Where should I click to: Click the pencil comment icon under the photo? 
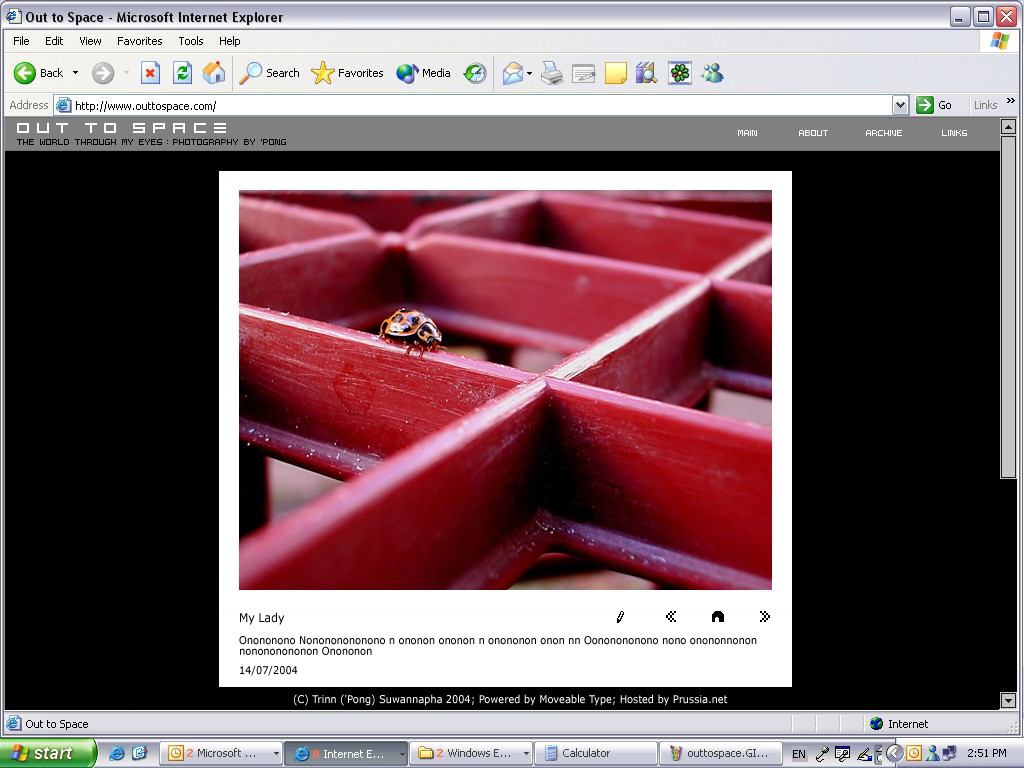coord(620,617)
